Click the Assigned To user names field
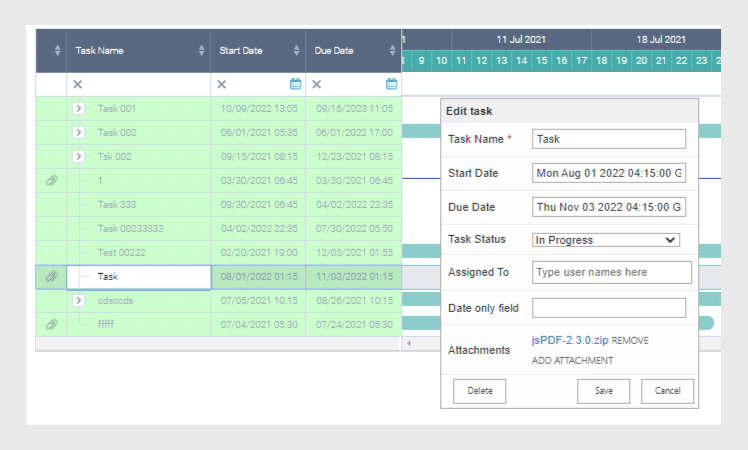The width and height of the screenshot is (748, 450). point(612,272)
